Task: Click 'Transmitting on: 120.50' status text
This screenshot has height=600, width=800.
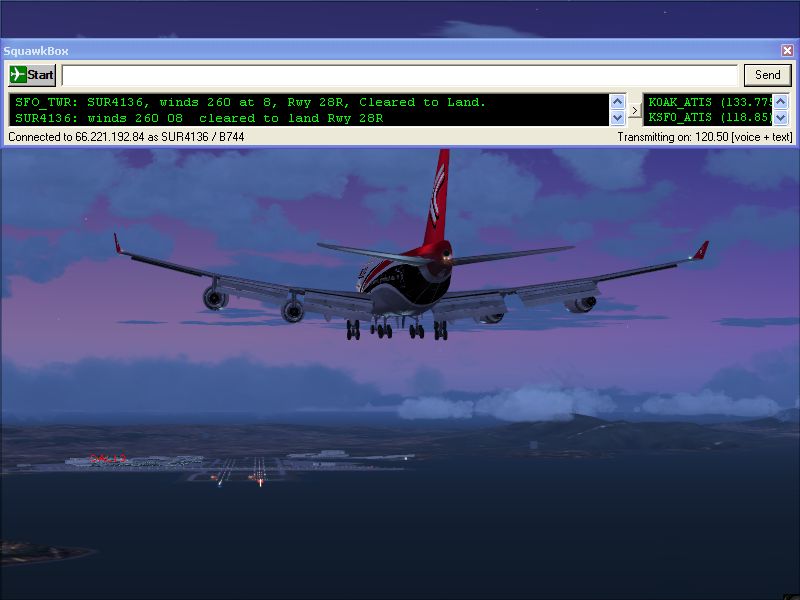Action: (x=705, y=137)
